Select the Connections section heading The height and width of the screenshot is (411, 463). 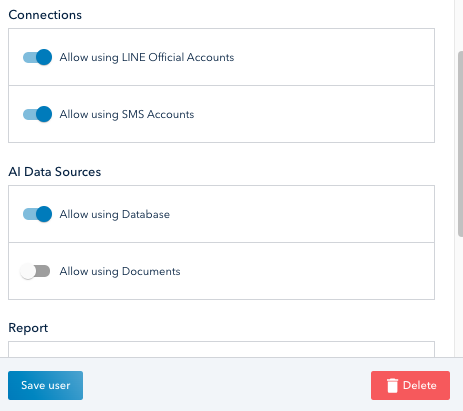coord(45,15)
